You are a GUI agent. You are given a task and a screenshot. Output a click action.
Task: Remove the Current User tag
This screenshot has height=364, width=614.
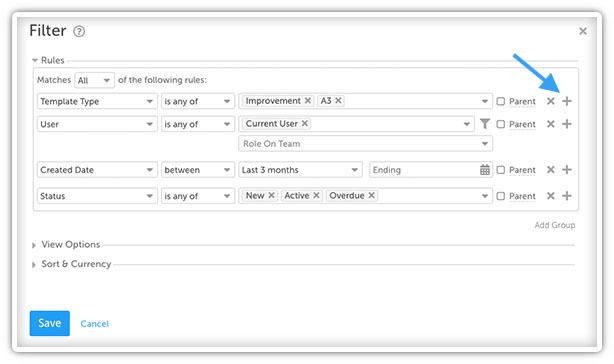(305, 124)
